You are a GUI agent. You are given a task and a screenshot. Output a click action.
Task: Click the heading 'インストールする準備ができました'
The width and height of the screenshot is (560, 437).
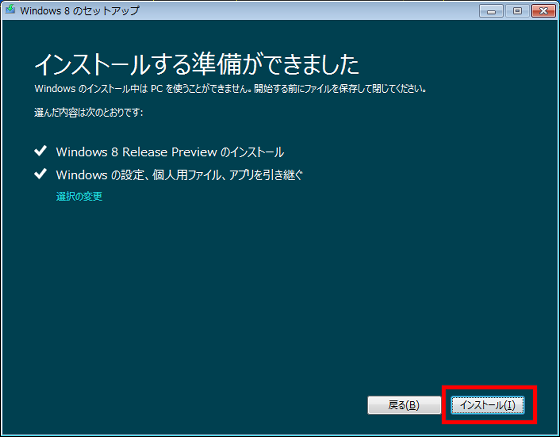(x=197, y=64)
